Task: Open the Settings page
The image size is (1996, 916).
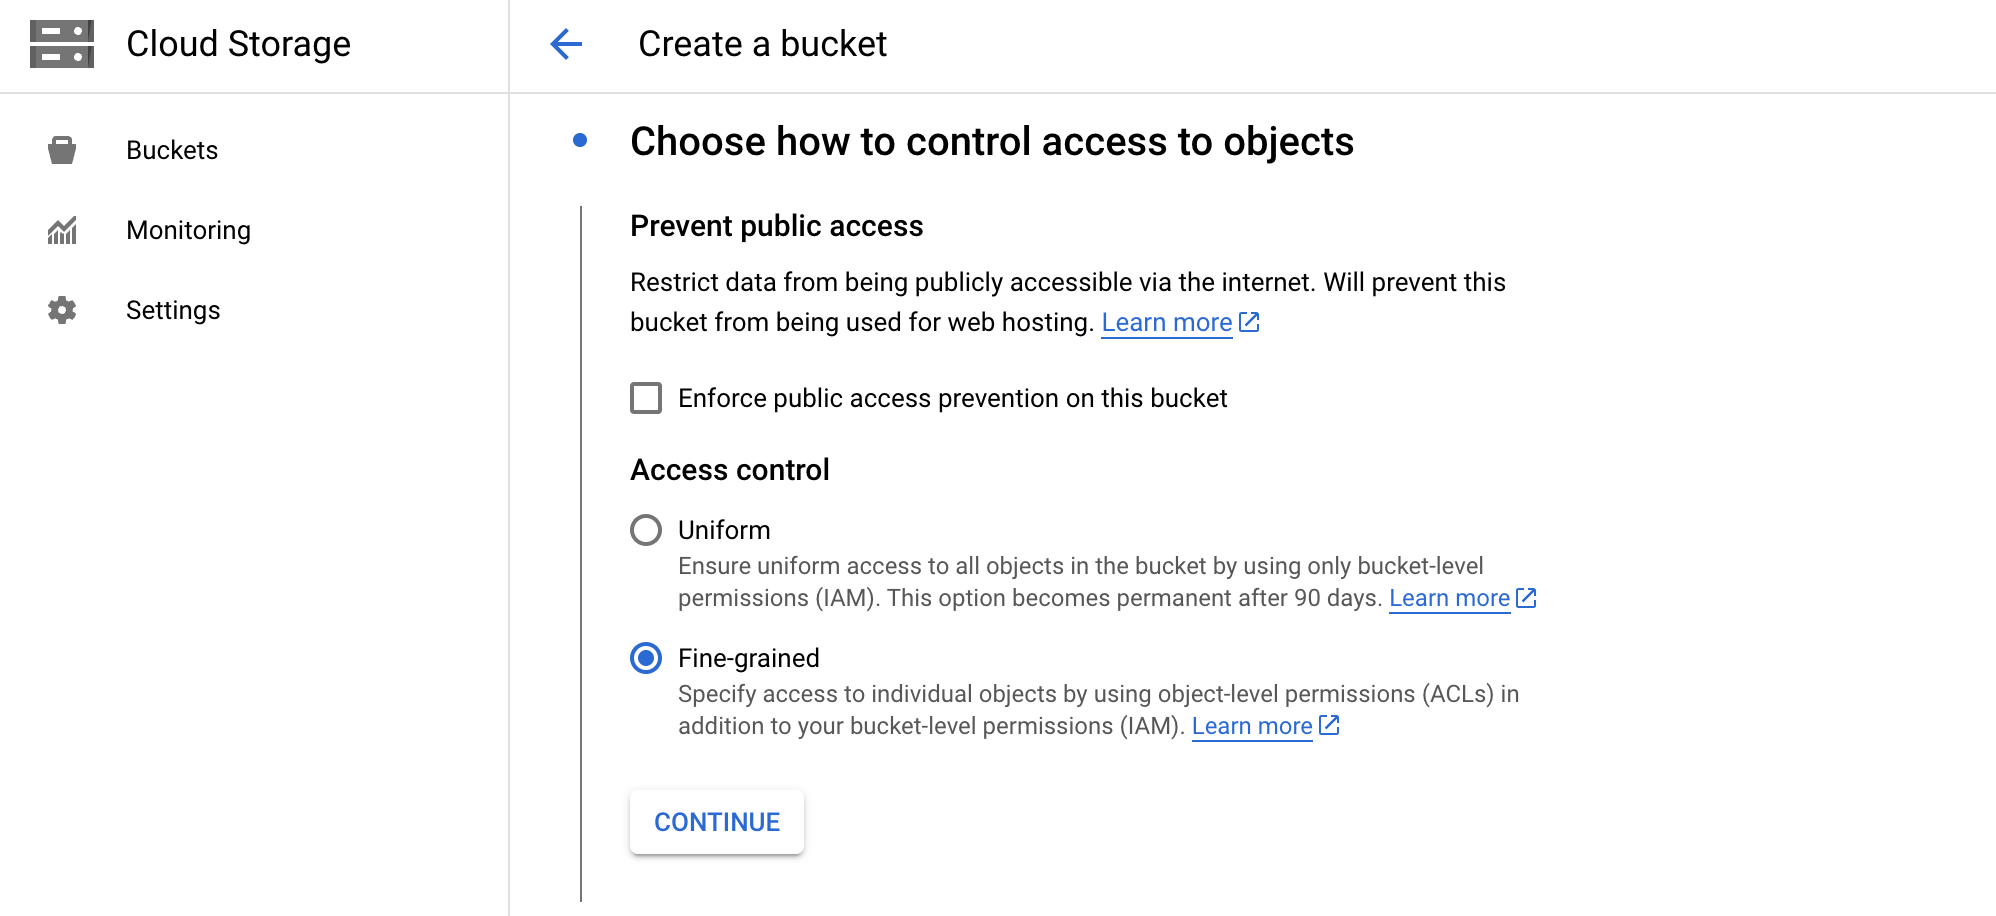Action: (173, 310)
